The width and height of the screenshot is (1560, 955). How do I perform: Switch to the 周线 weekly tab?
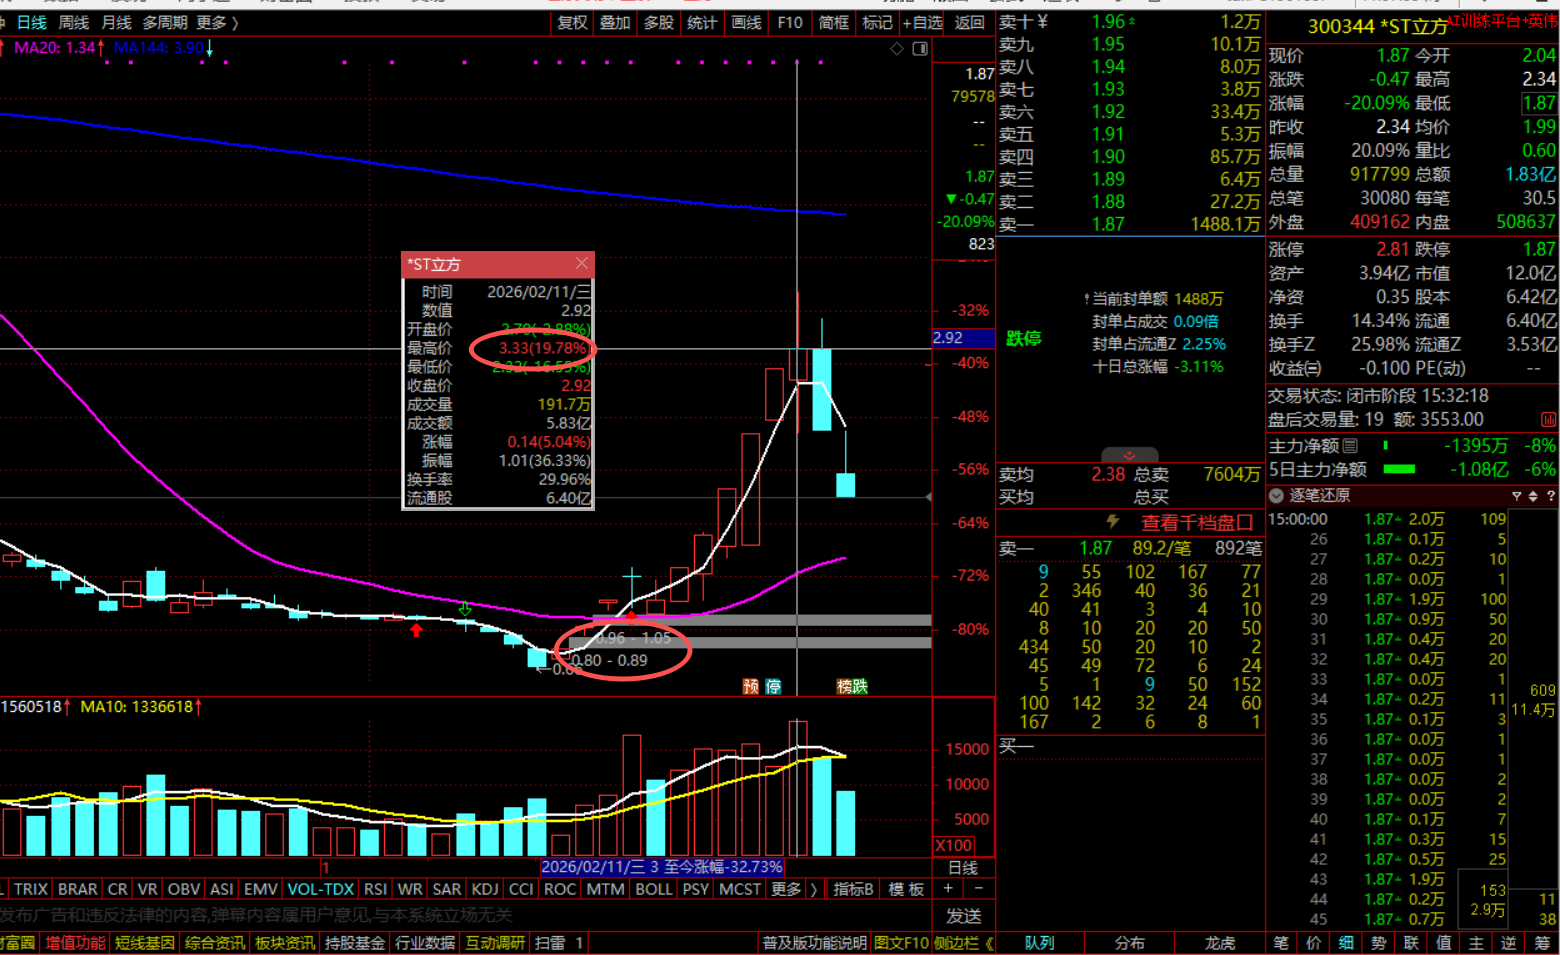[x=74, y=22]
